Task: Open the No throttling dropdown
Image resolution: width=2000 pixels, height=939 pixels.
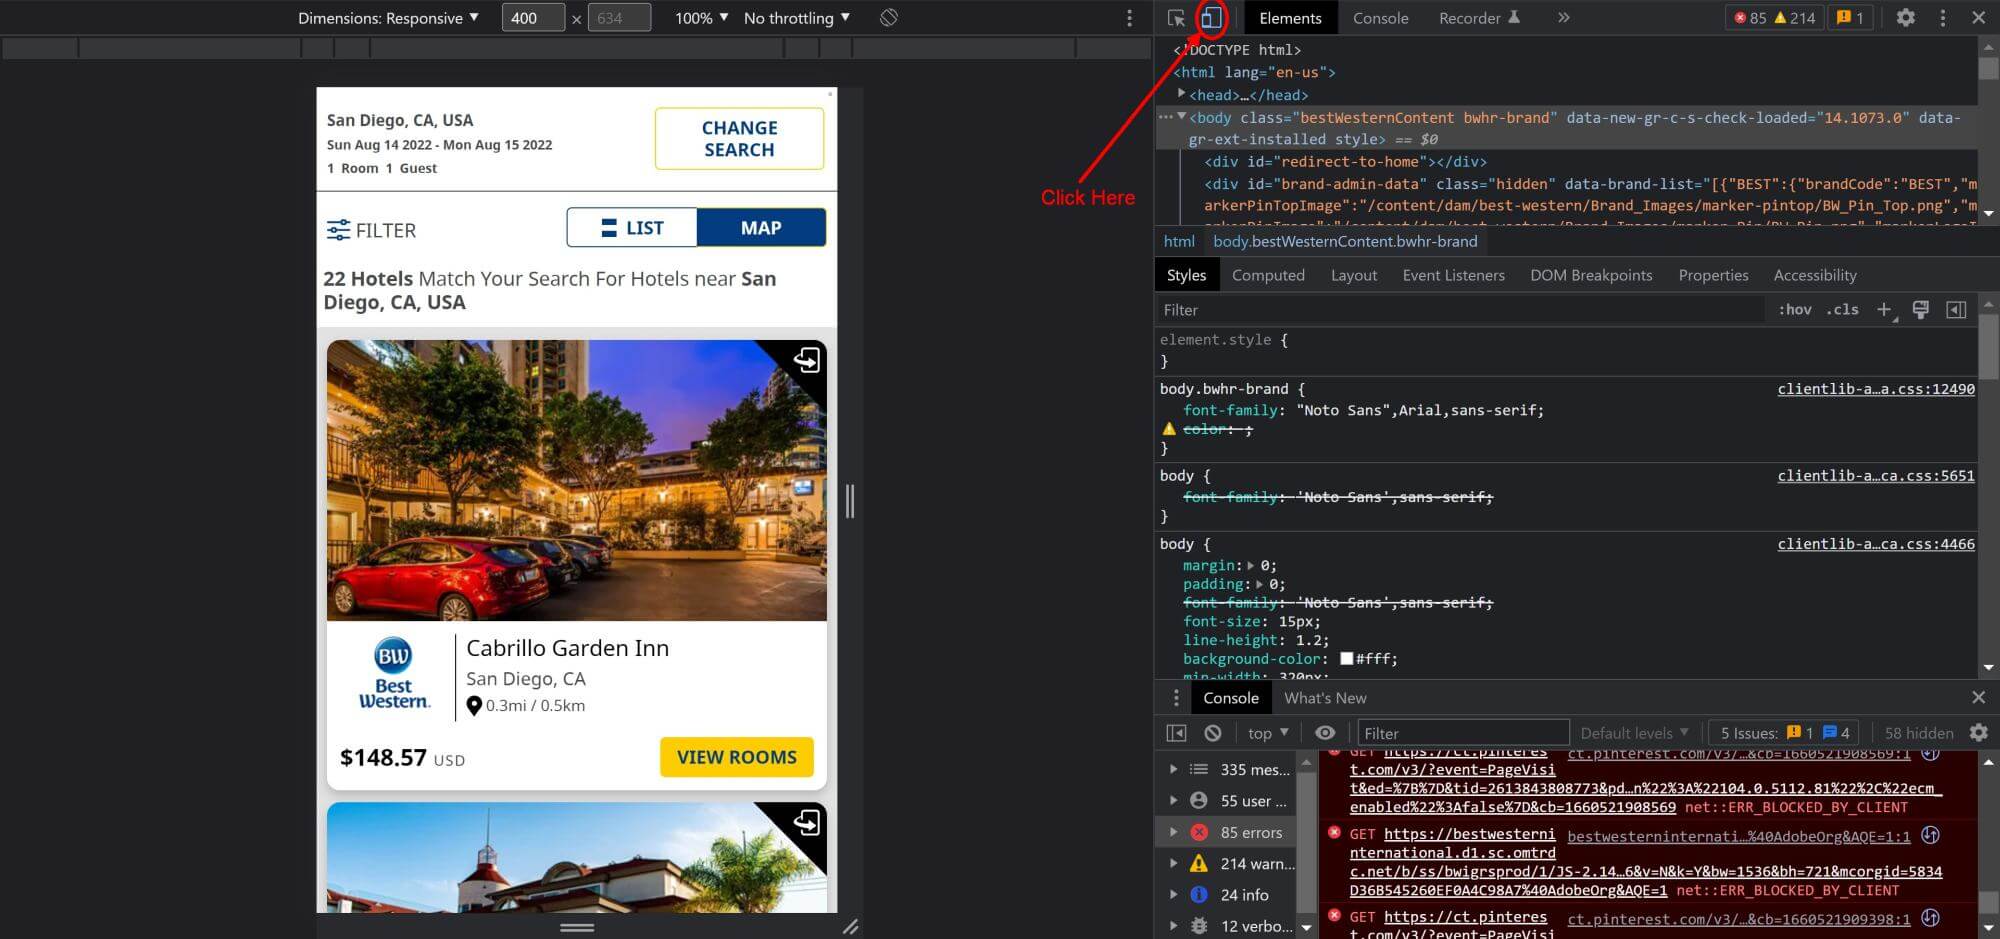Action: click(x=796, y=18)
